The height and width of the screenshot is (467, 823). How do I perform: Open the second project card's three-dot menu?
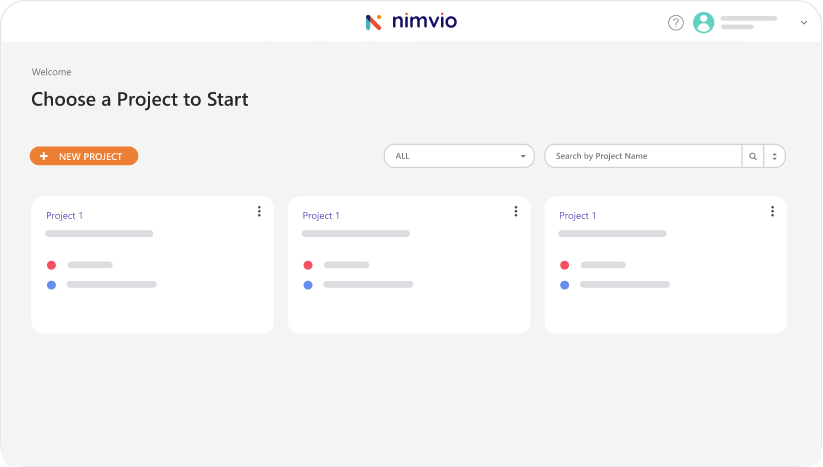(516, 211)
